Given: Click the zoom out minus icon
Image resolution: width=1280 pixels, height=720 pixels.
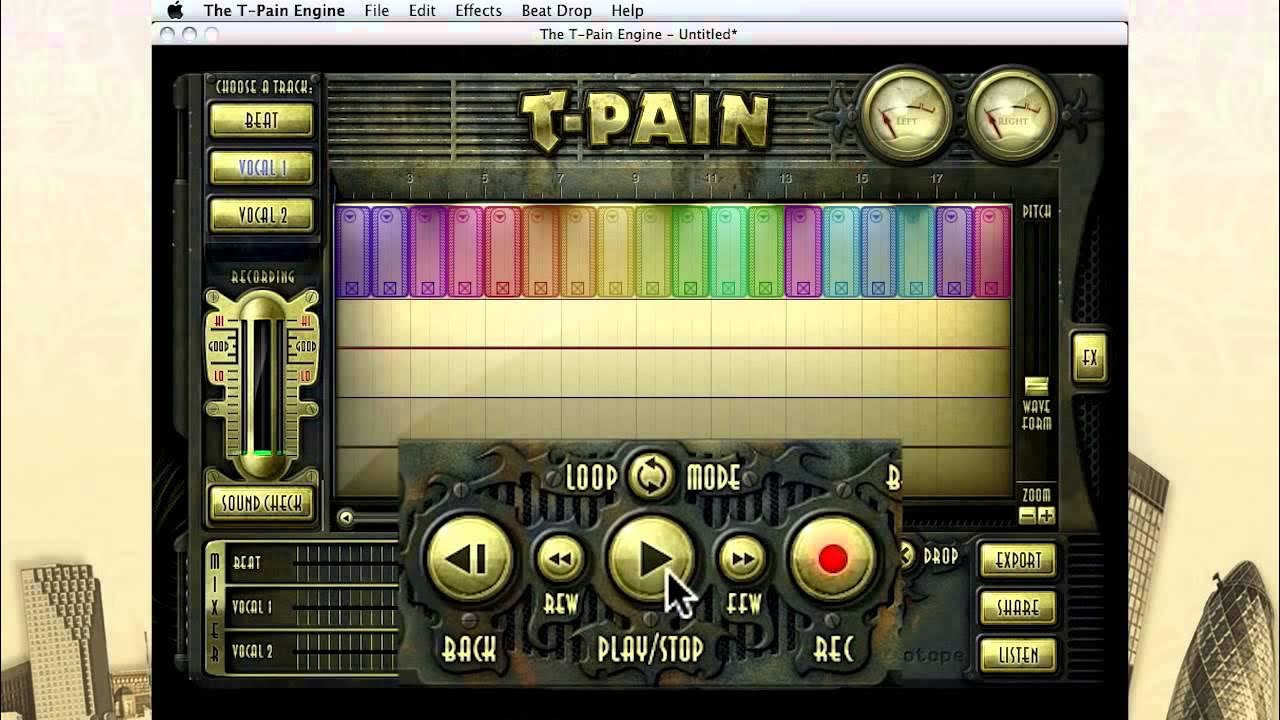Looking at the screenshot, I should pyautogui.click(x=1027, y=516).
